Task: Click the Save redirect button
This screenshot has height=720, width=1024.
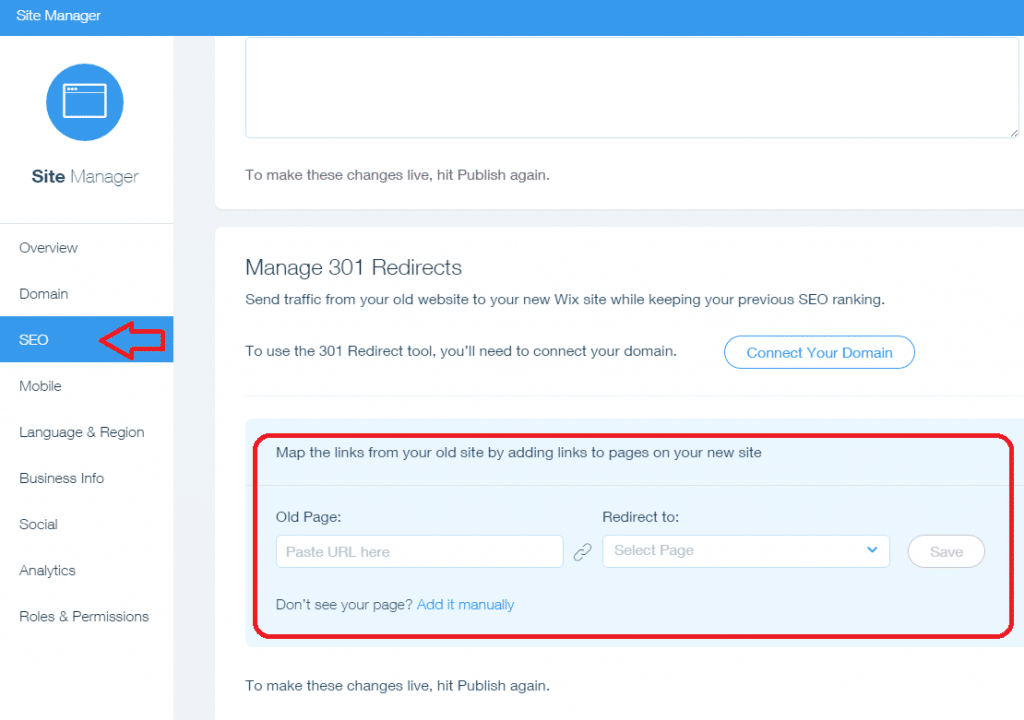Action: [x=946, y=552]
